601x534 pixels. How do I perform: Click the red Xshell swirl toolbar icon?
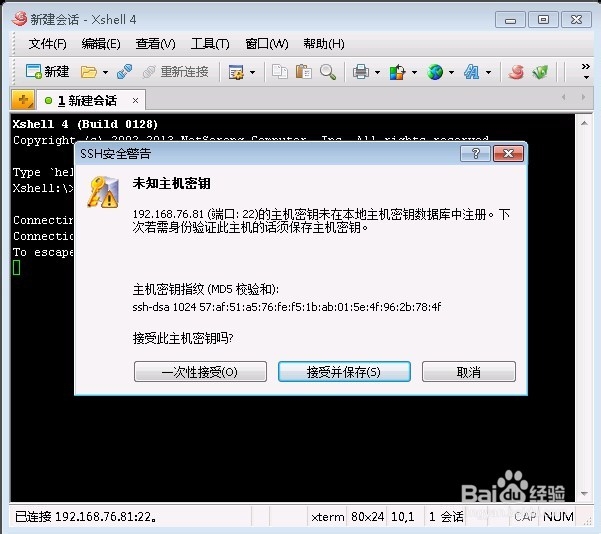[516, 72]
